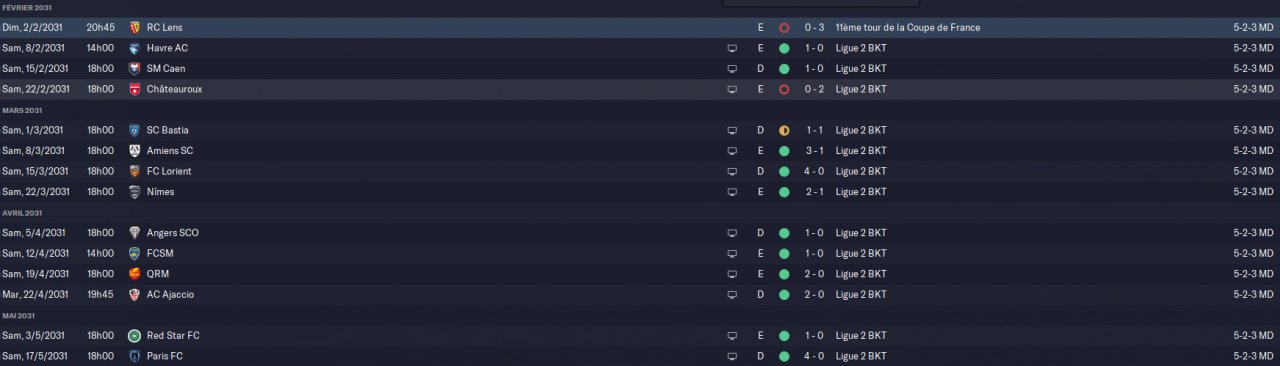The image size is (1280, 366).
Task: Click the red loss indicator for RC Lens match
Action: click(784, 28)
